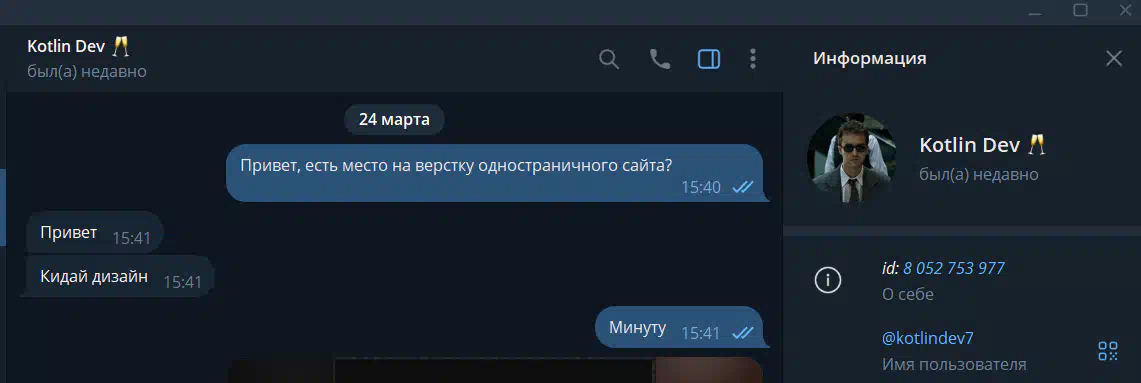Start a voice call with Kotlin Dev
The width and height of the screenshot is (1141, 383).
(x=659, y=59)
